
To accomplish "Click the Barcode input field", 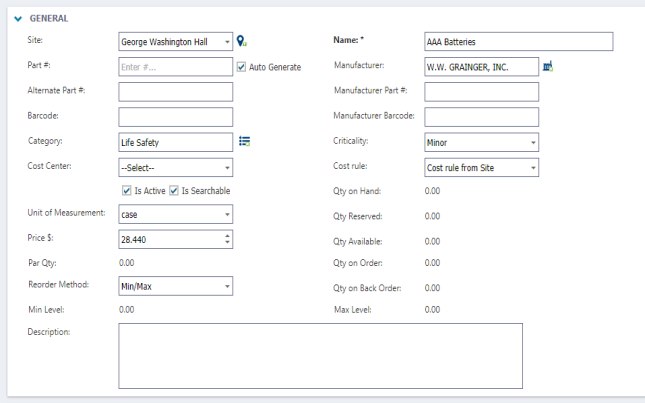I will coord(176,117).
